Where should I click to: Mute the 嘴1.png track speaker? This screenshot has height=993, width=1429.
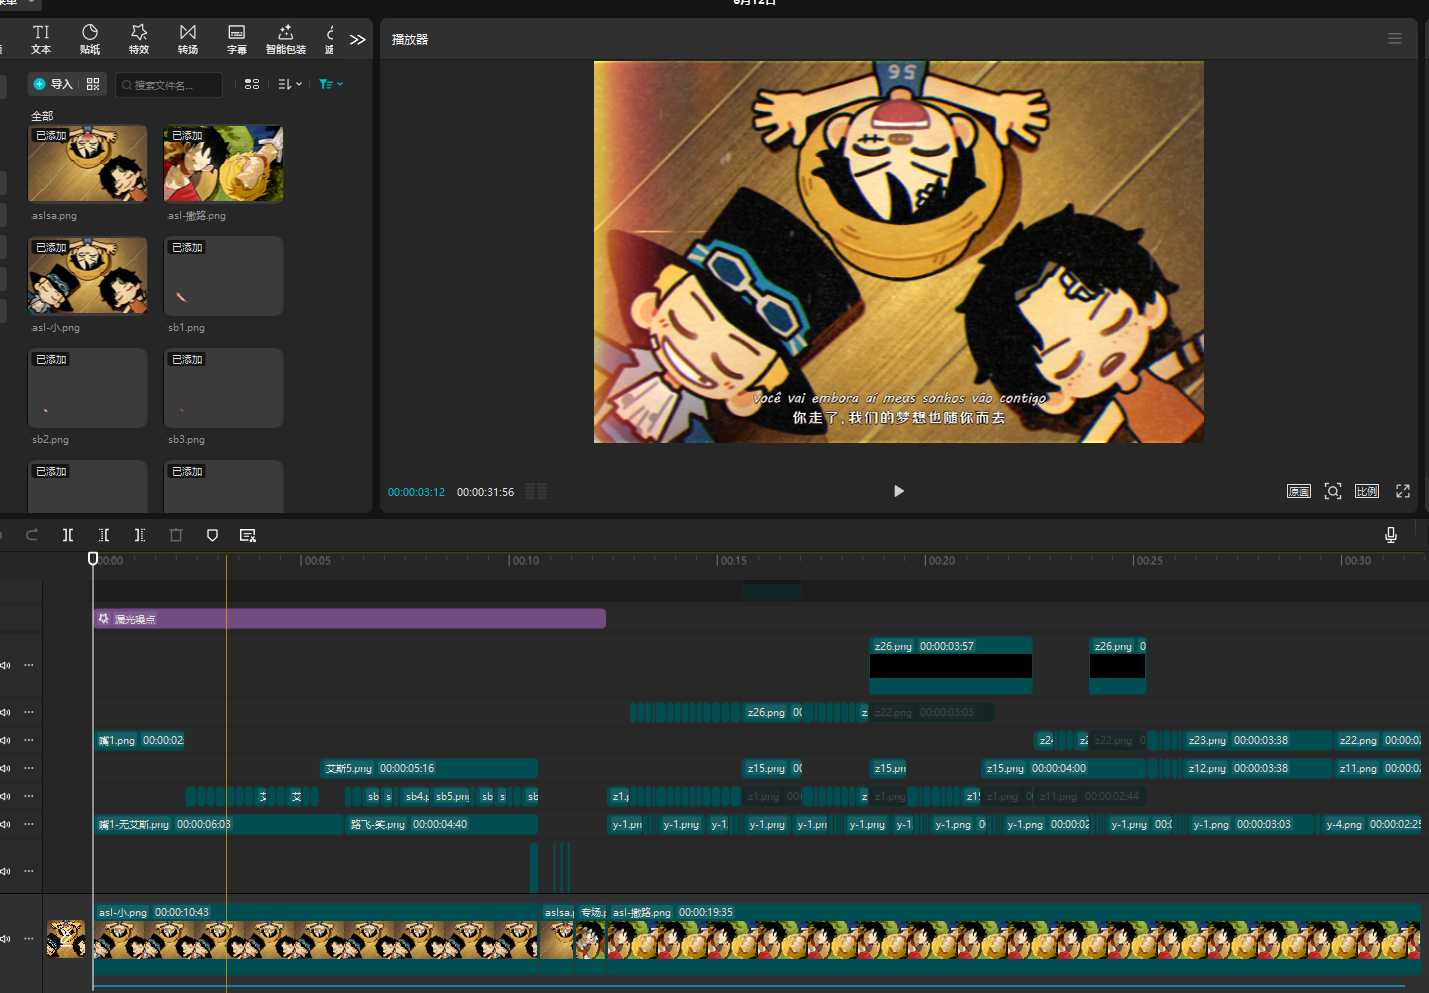click(6, 740)
